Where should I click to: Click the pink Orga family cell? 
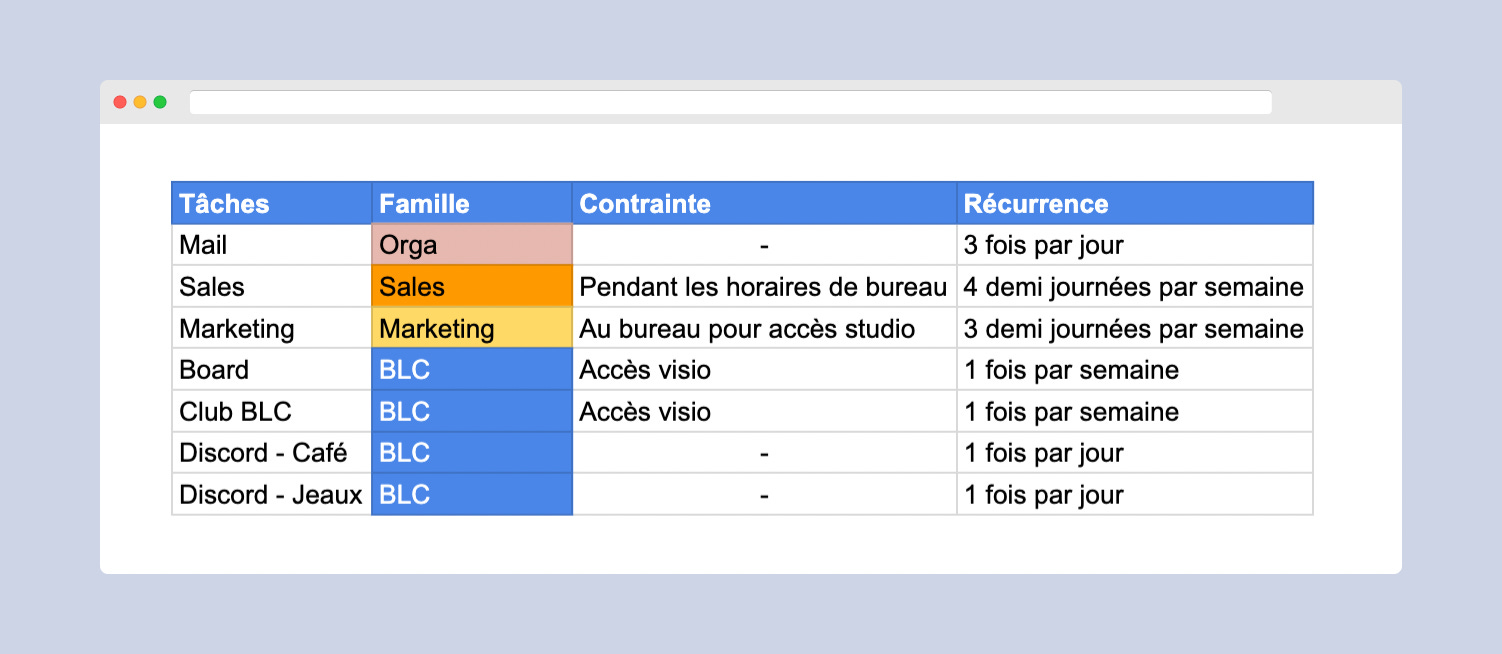pyautogui.click(x=472, y=245)
